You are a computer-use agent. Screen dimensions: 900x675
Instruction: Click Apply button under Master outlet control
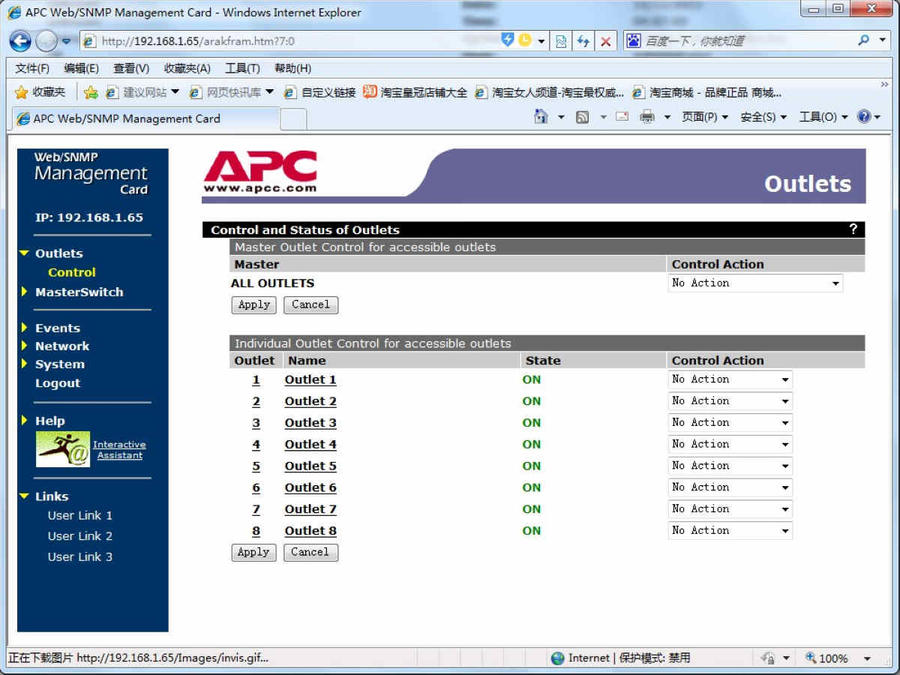pos(254,305)
